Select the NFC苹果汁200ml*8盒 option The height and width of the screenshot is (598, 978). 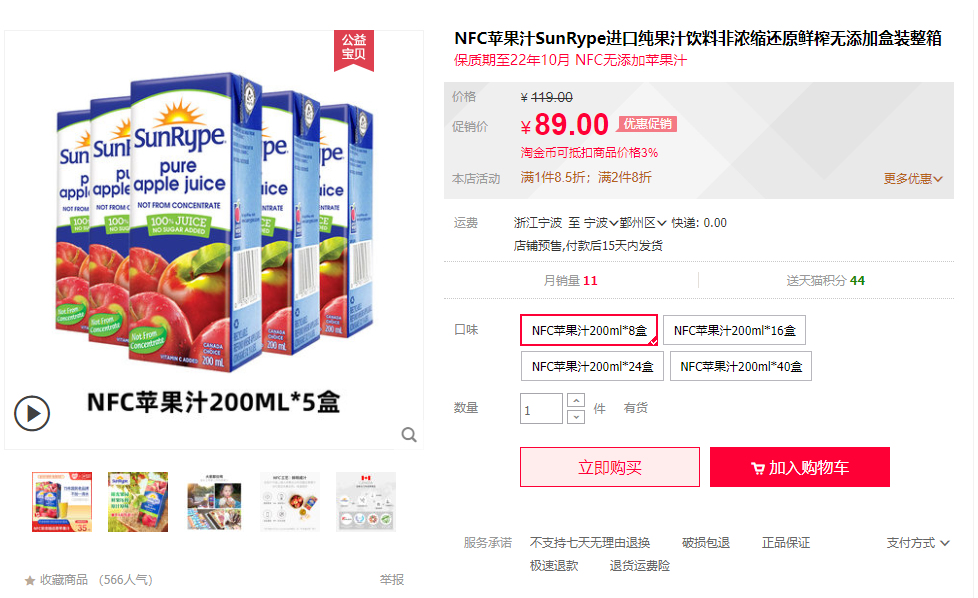coord(589,330)
